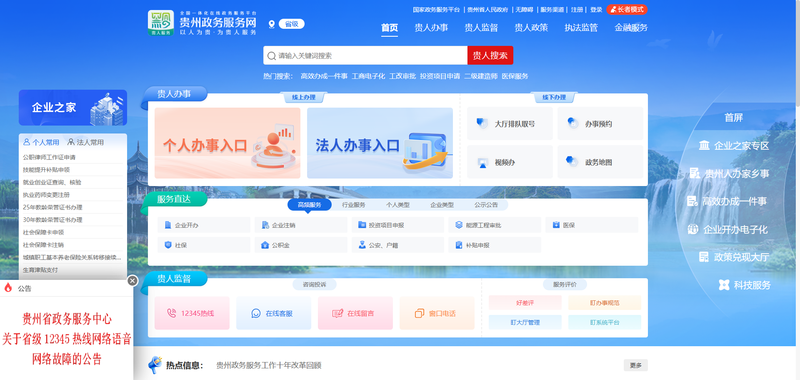This screenshot has height=380, width=800.
Task: Click the 盯系统平台 button
Action: [x=605, y=322]
